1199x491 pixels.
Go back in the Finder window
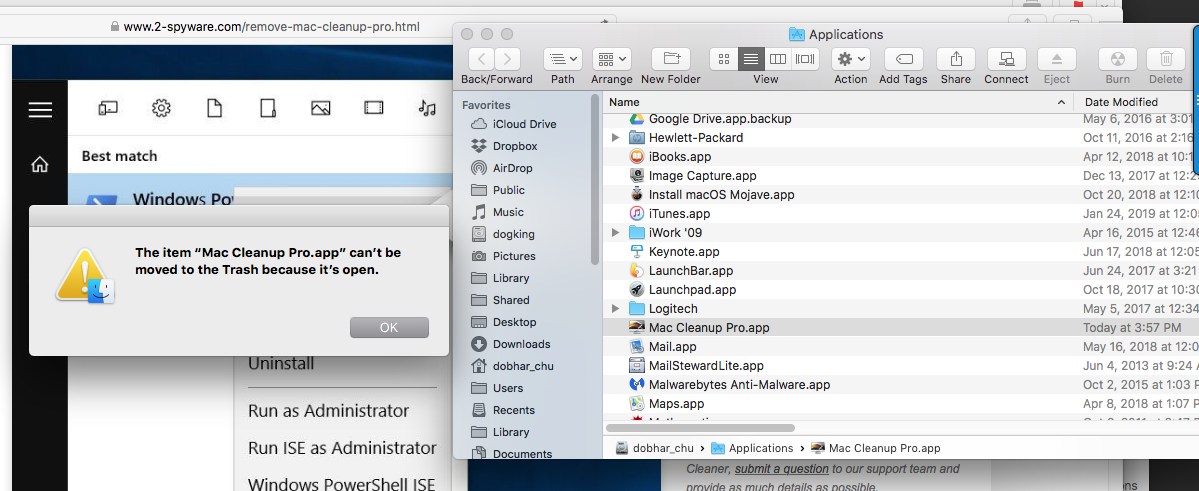[481, 59]
